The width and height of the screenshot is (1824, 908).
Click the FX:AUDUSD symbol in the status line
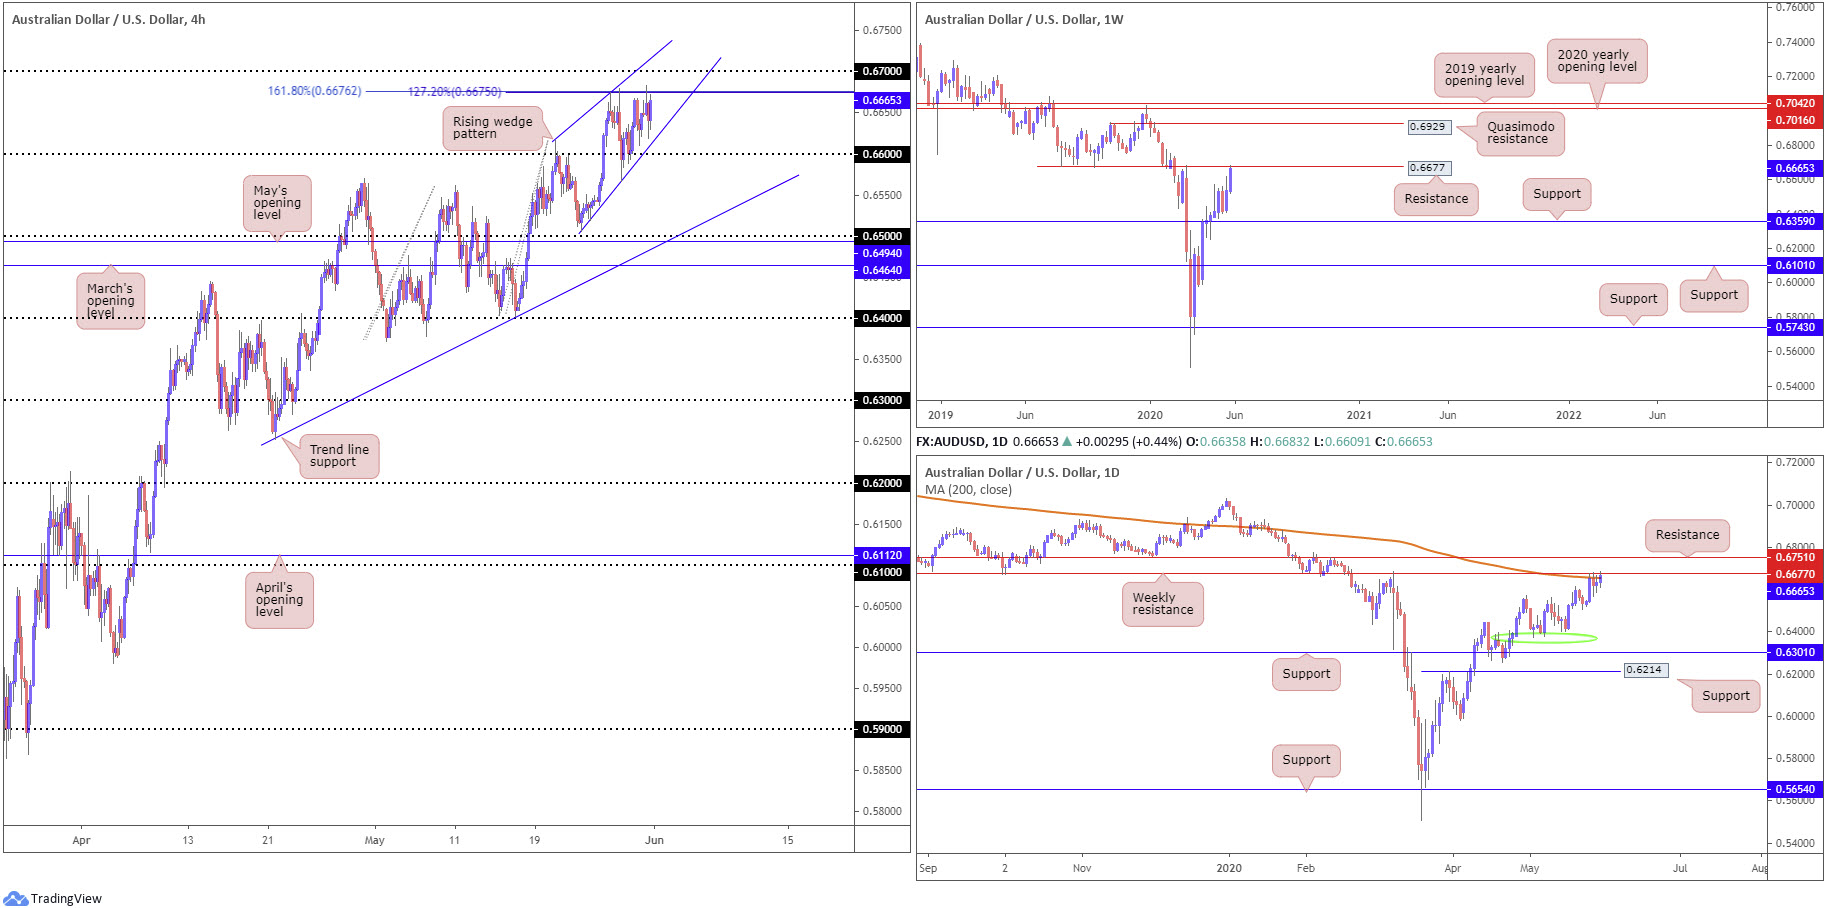[950, 441]
